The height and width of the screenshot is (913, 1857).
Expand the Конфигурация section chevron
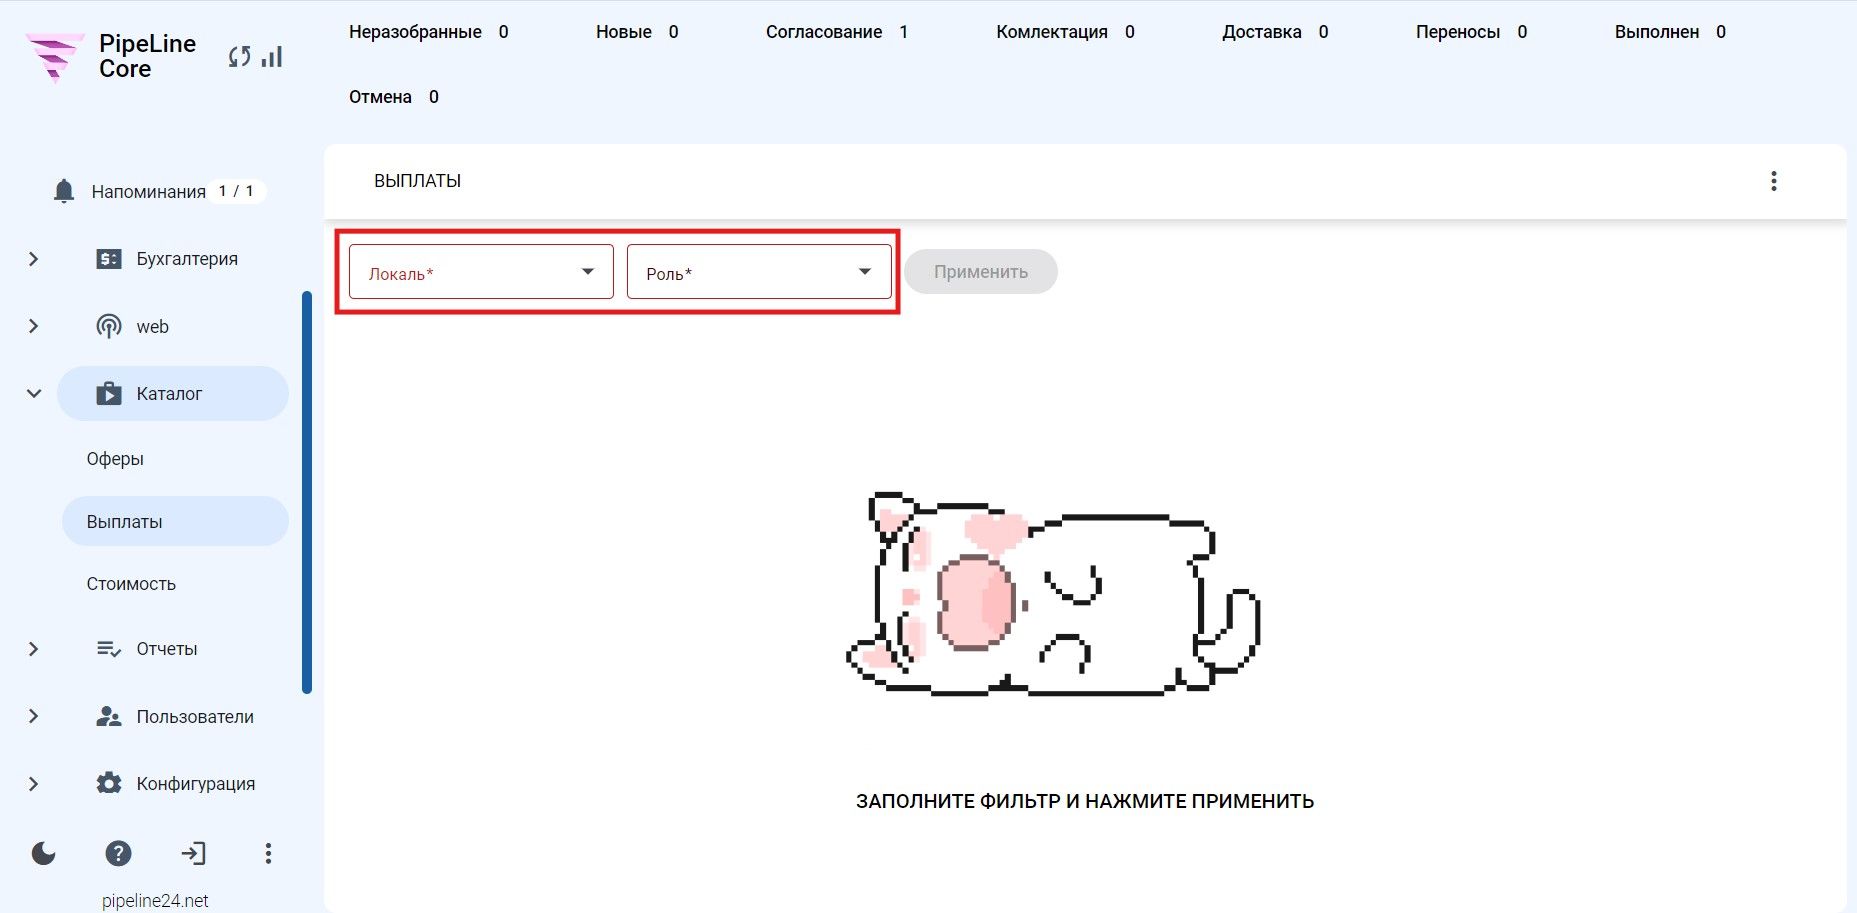34,784
